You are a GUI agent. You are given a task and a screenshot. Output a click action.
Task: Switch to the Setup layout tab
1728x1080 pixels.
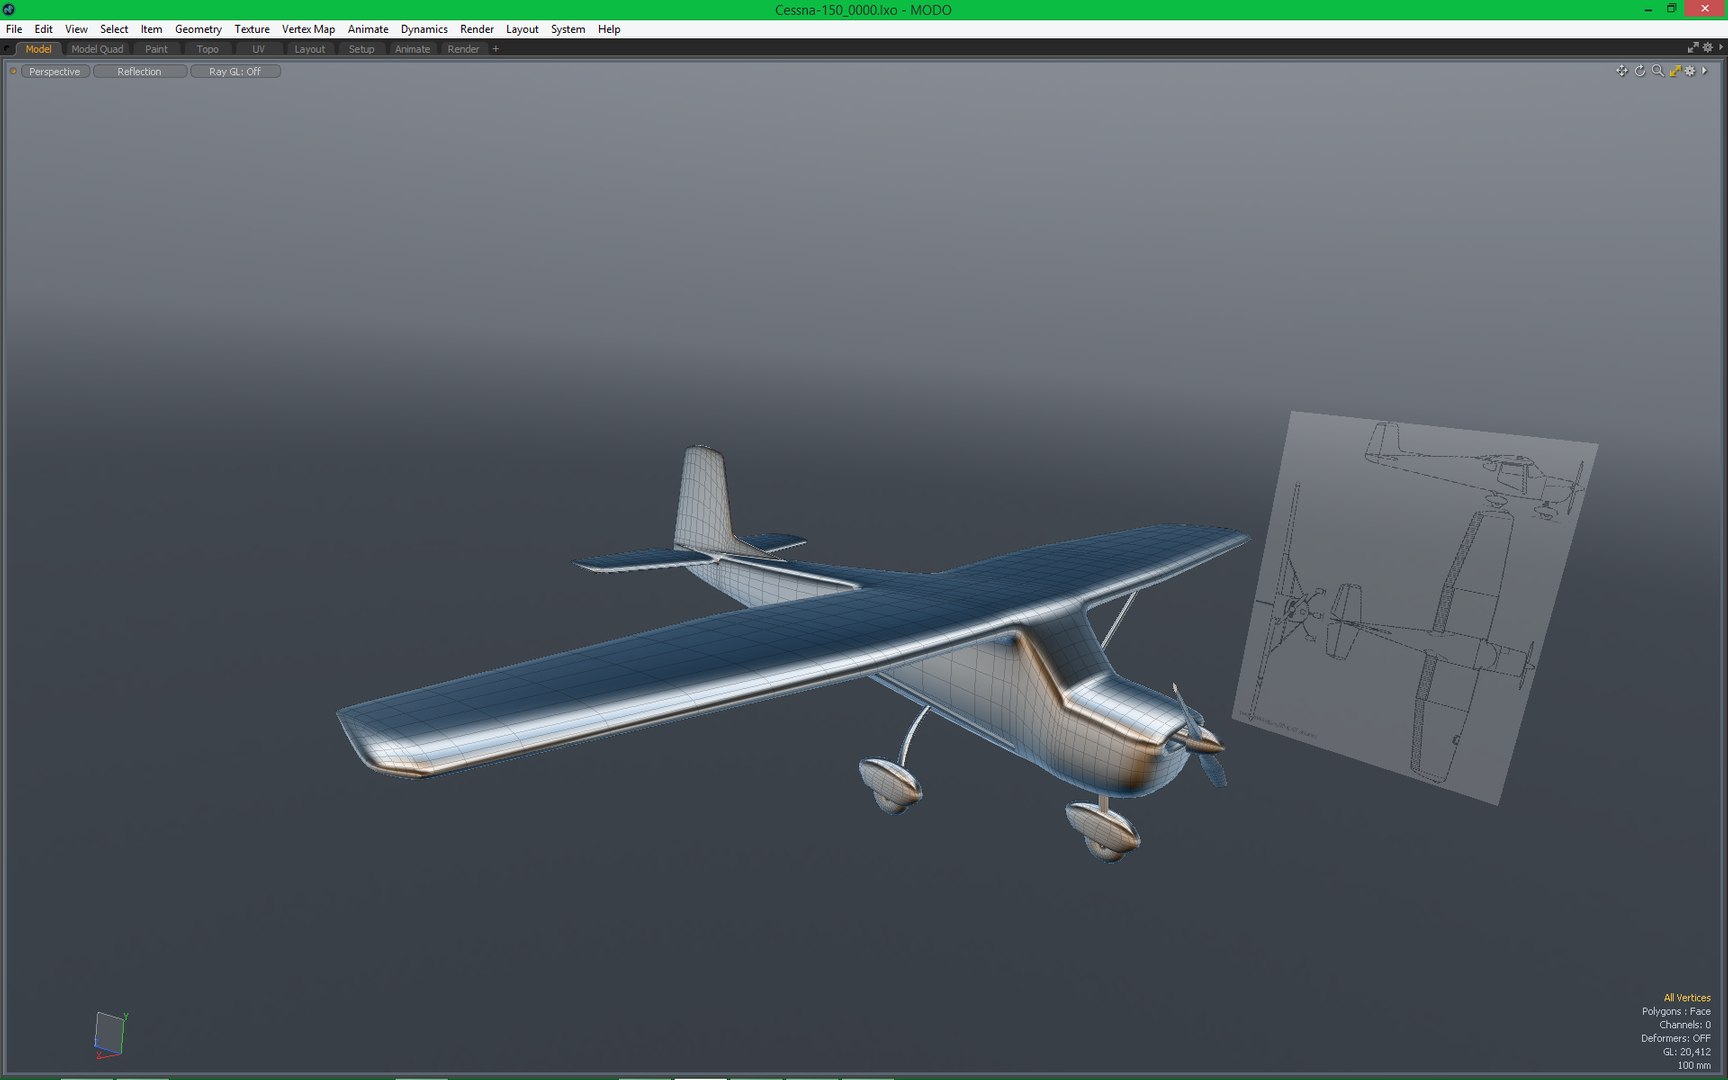pos(361,49)
